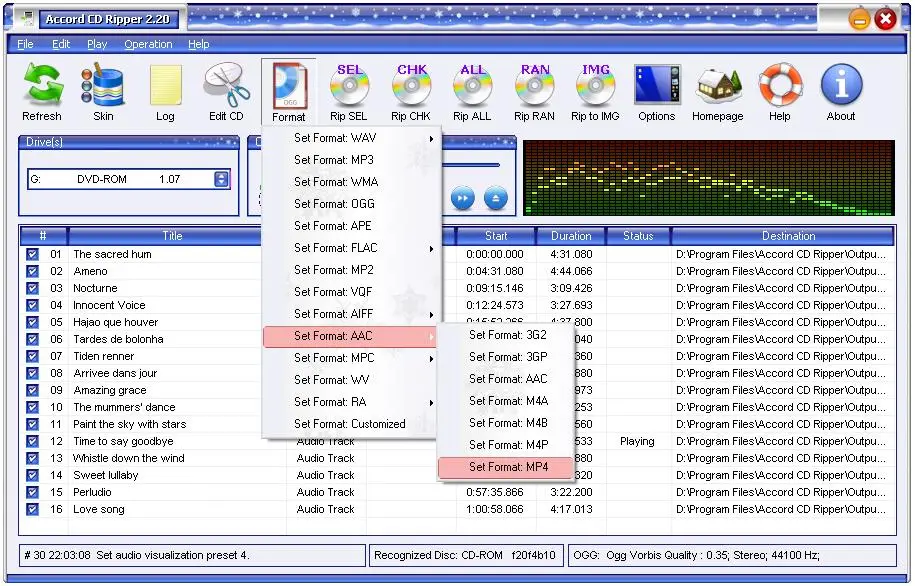Toggle checkbox for track 03 Nocturne
This screenshot has height=586, width=915.
click(x=32, y=288)
